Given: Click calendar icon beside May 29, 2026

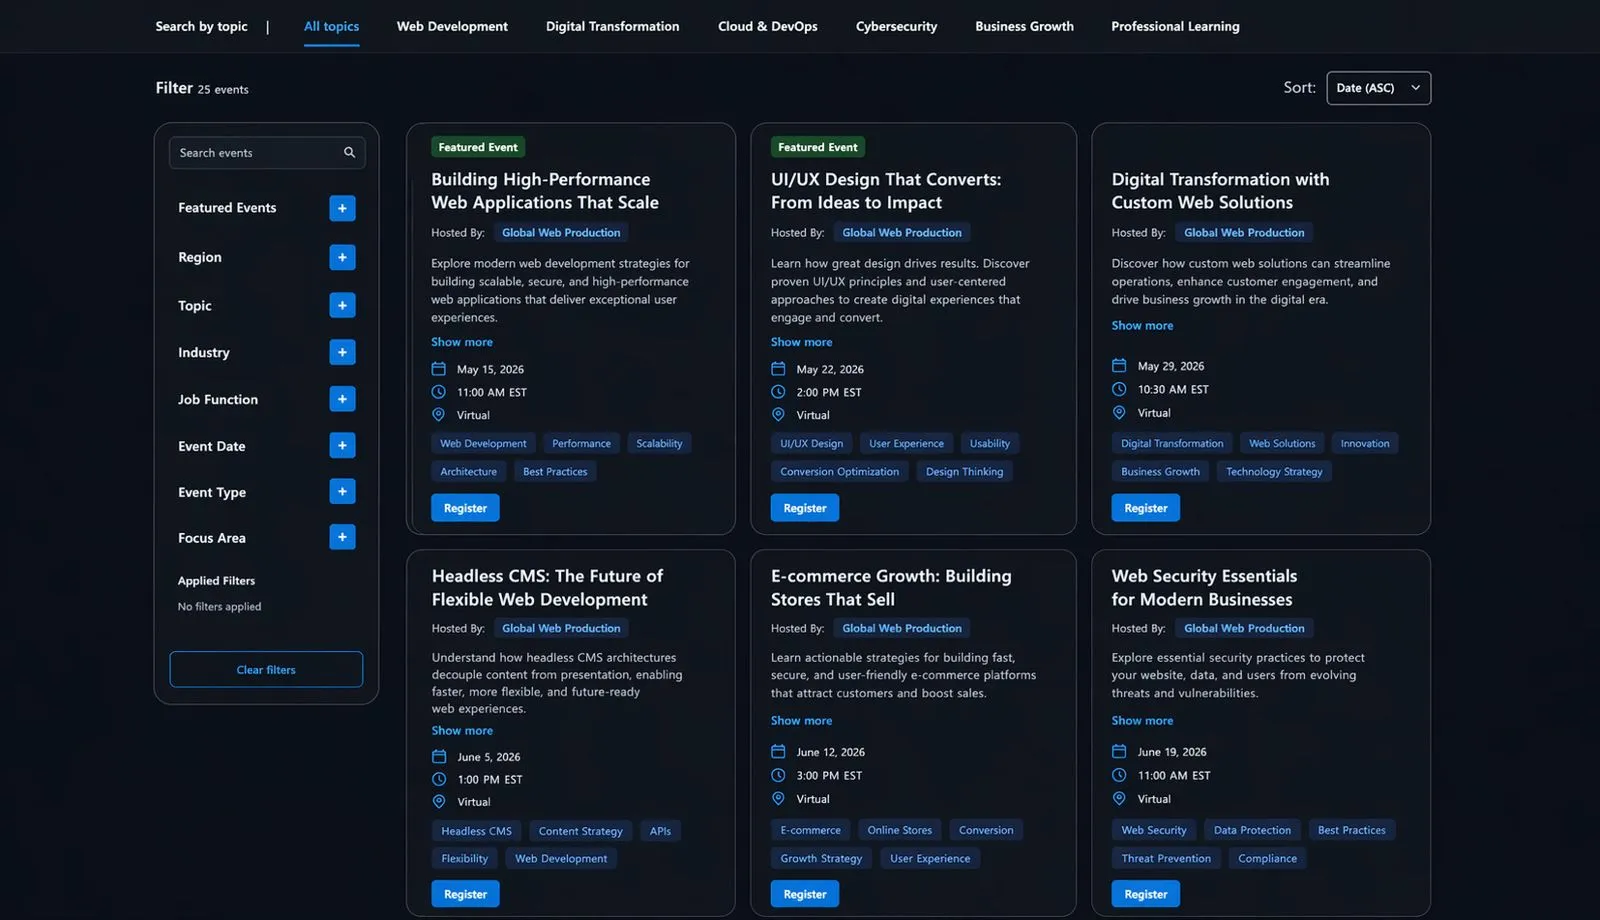Looking at the screenshot, I should 1119,366.
